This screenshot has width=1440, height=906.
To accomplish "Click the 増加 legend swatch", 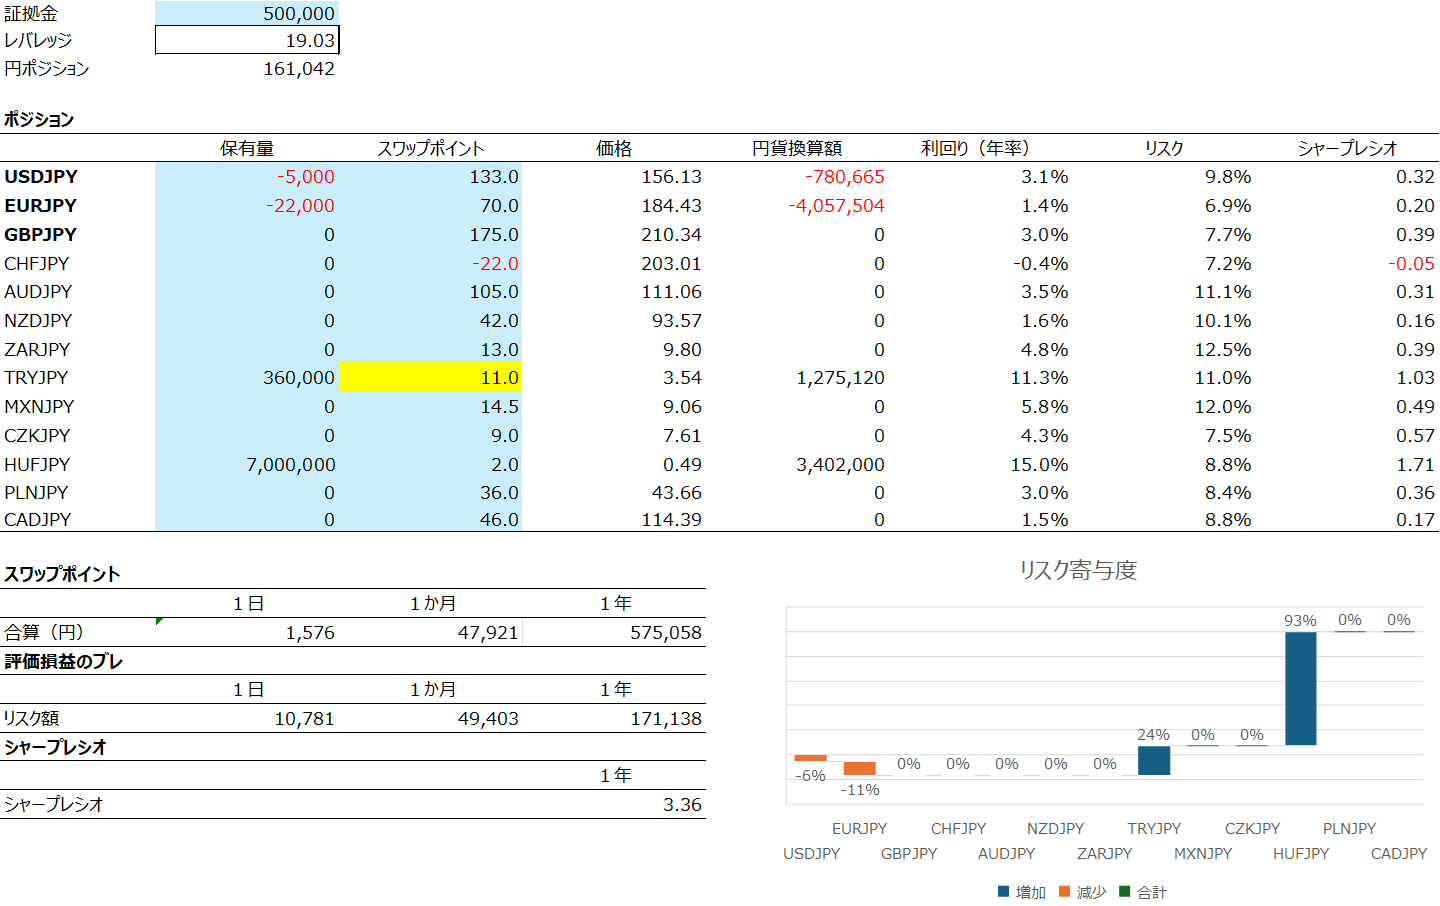I will (1004, 892).
